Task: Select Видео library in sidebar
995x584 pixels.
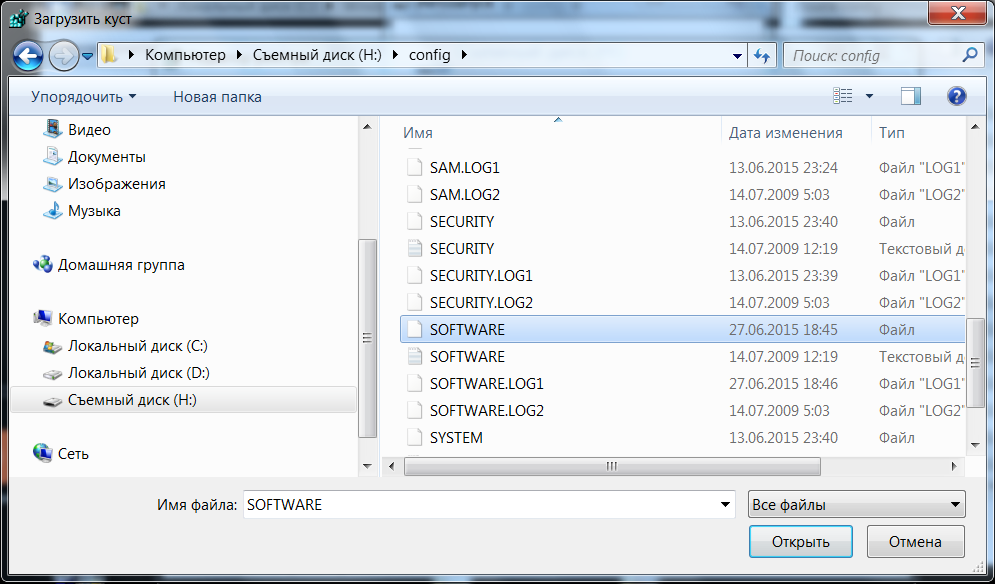Action: 88,130
